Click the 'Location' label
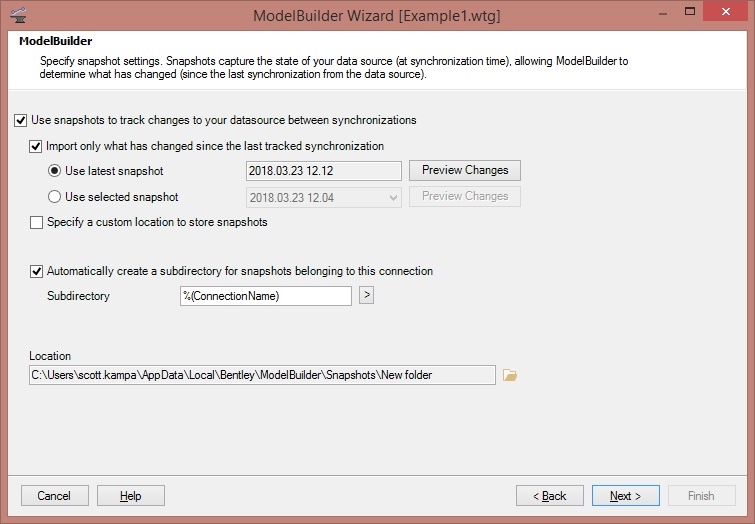 click(50, 356)
